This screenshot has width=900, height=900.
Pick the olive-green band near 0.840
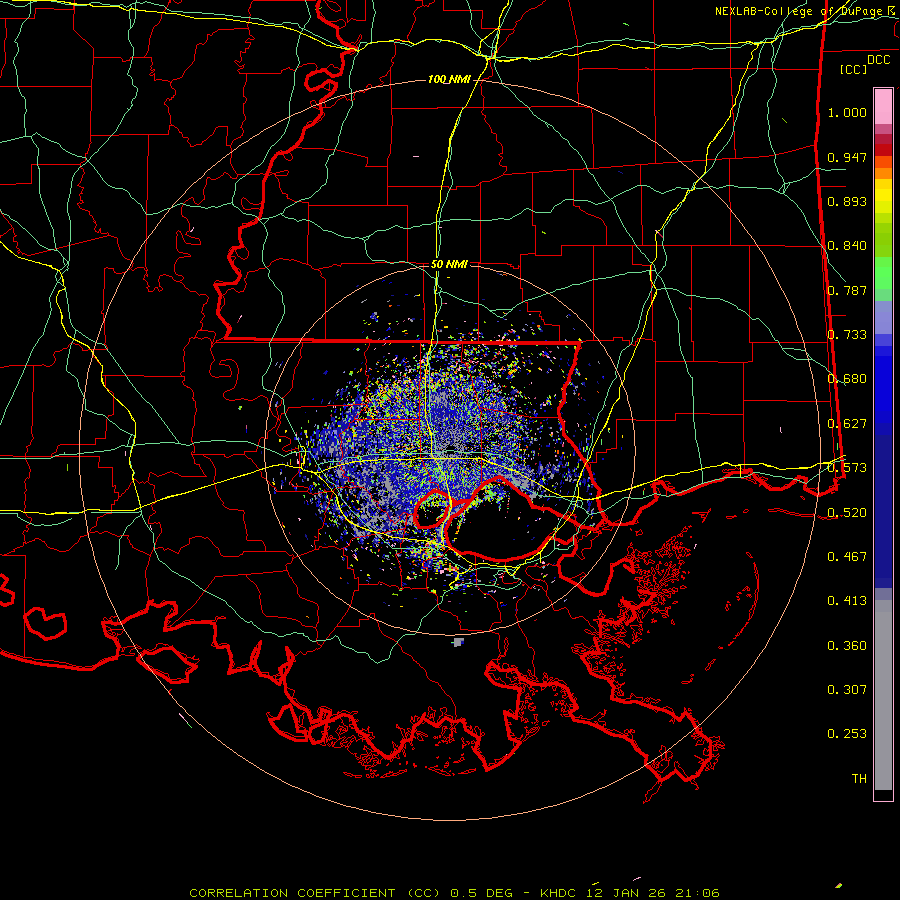pyautogui.click(x=883, y=240)
